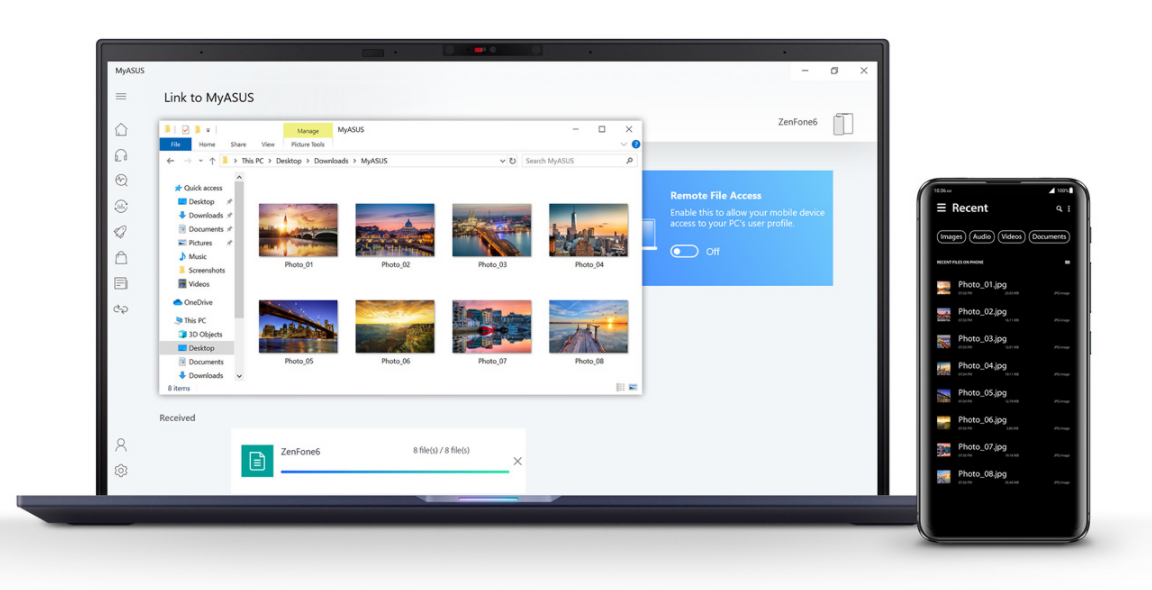Cancel the ZenFone6 transfer with the X
The image size is (1152, 590).
(517, 461)
